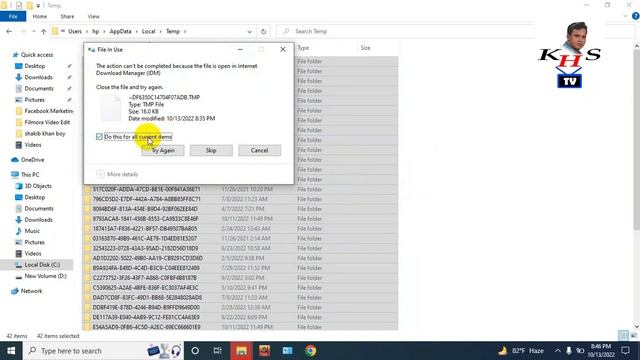Screen dimensions: 640x360
Task: Select folder 517C020F-ADDA-47CD-8E1E row
Action: point(240,189)
